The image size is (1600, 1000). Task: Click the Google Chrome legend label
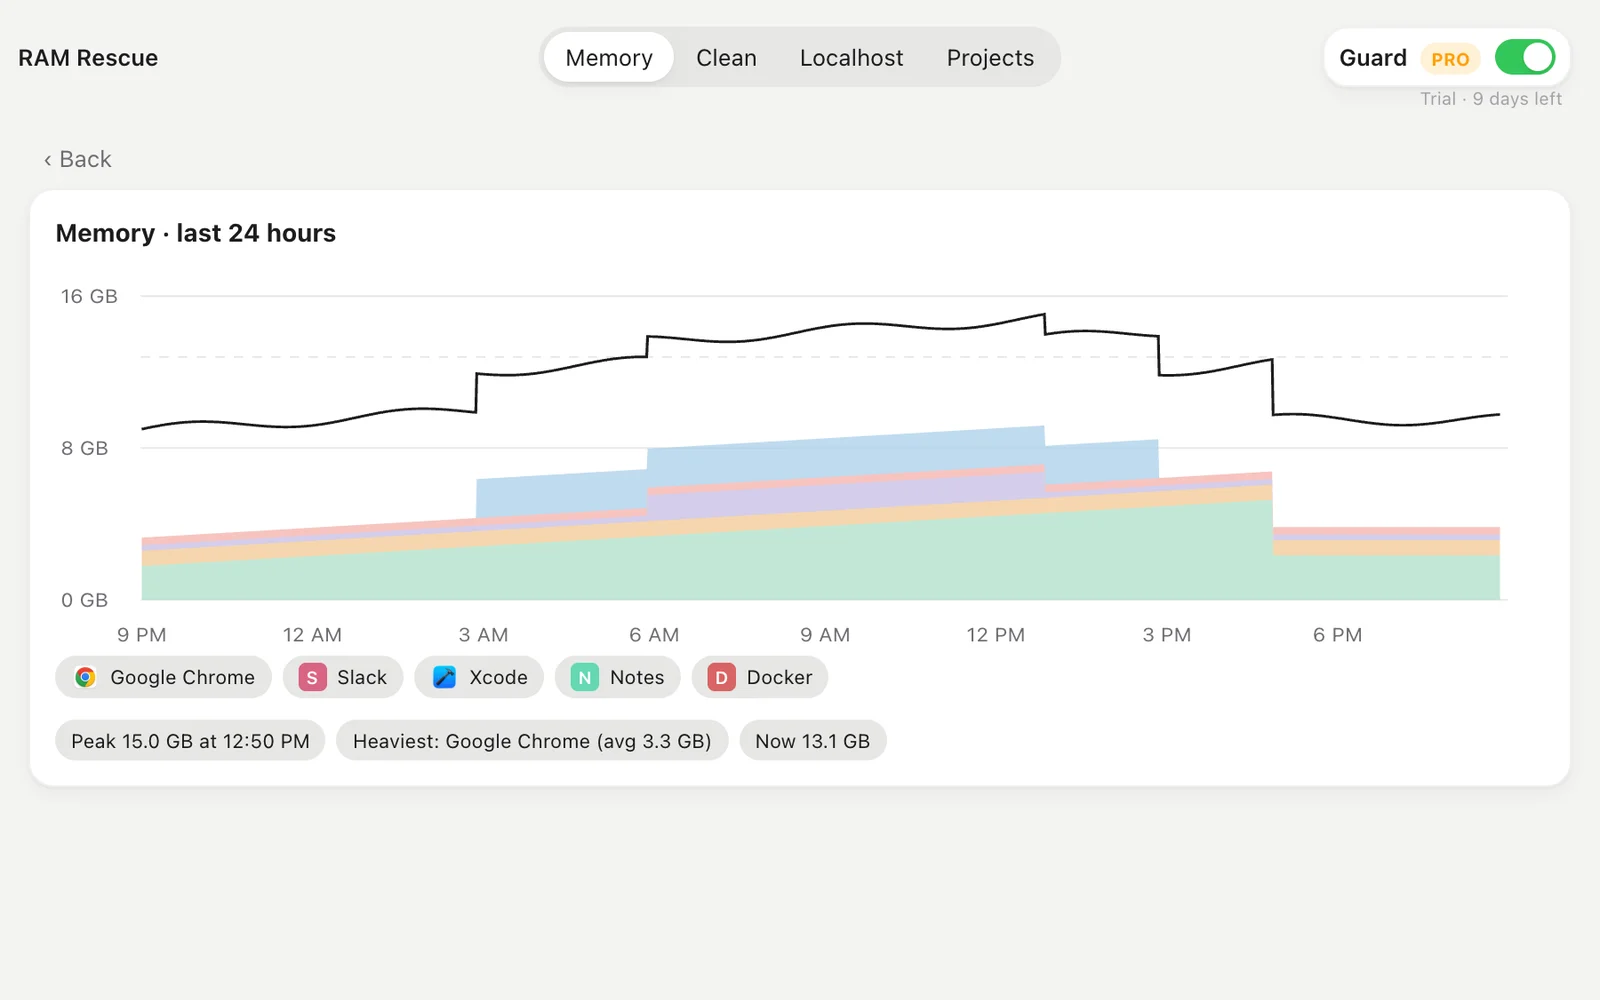(x=183, y=677)
